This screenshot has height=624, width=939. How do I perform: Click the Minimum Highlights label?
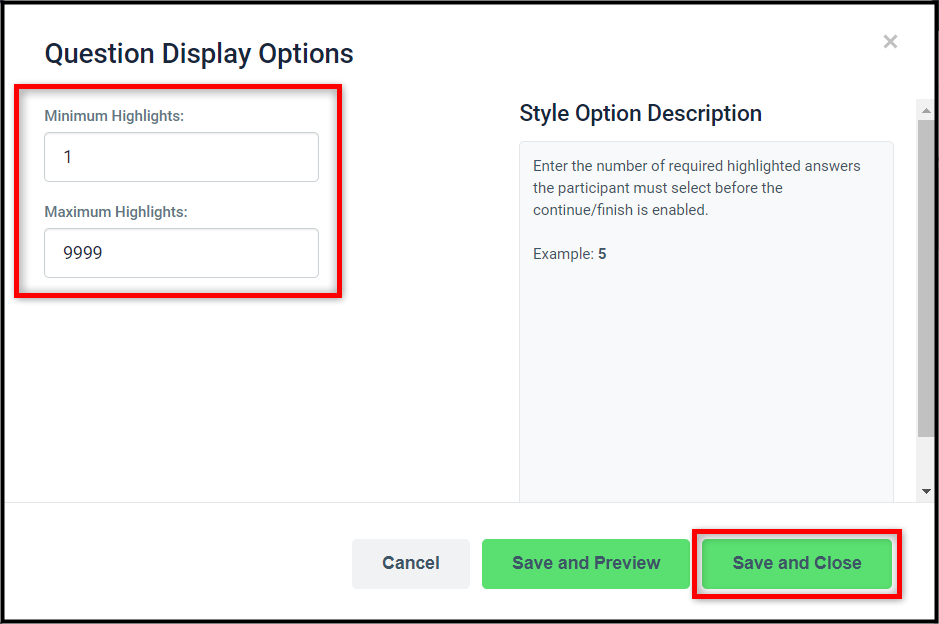(114, 116)
